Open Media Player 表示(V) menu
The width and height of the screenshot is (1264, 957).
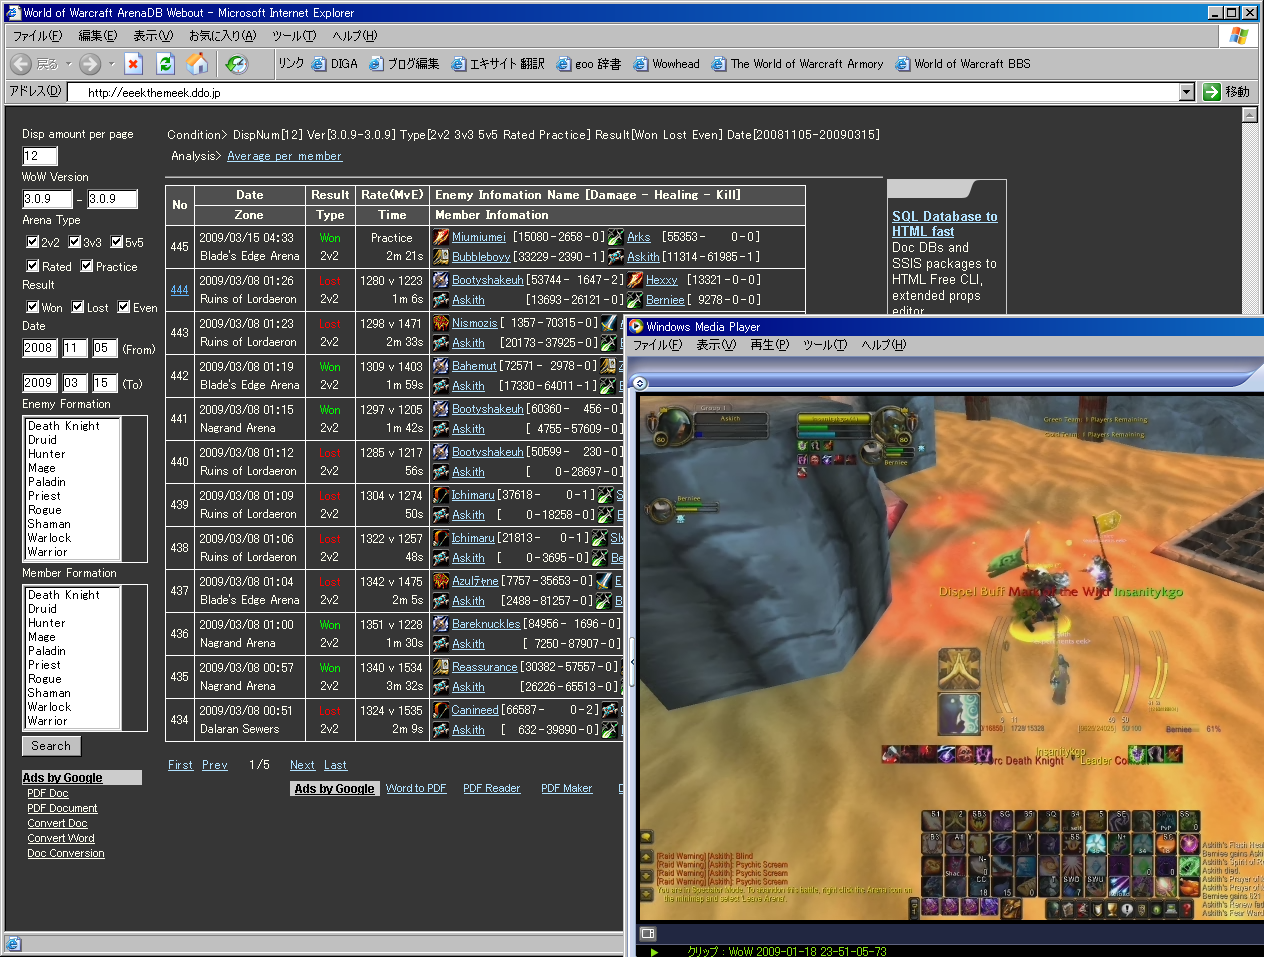tap(716, 345)
